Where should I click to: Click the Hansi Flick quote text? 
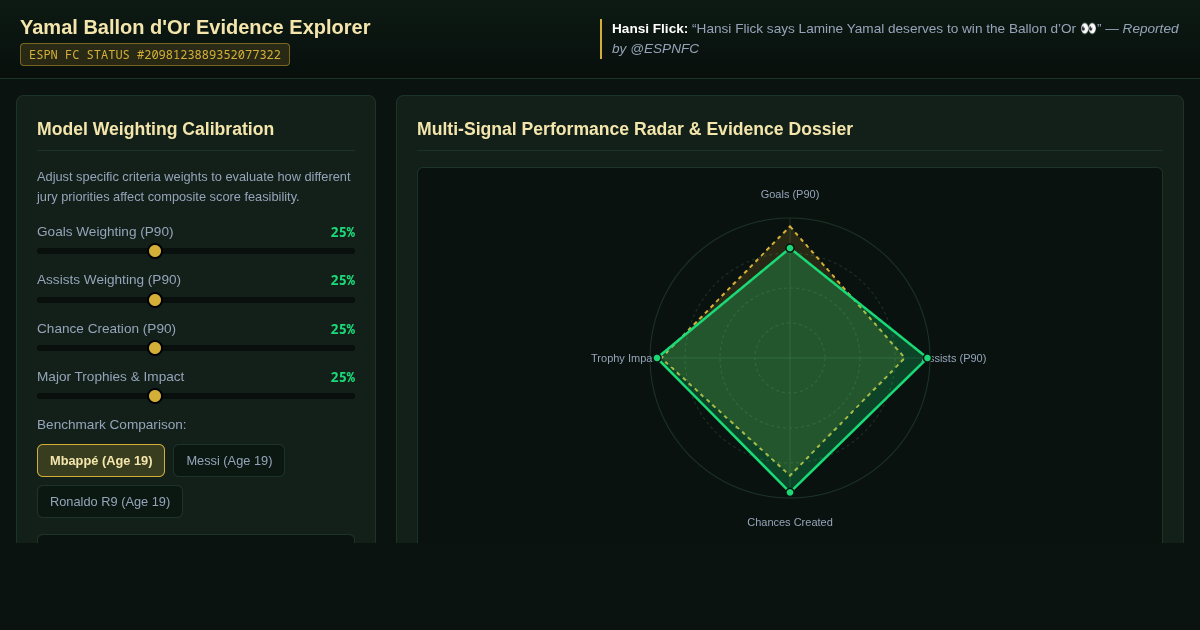[x=896, y=28]
